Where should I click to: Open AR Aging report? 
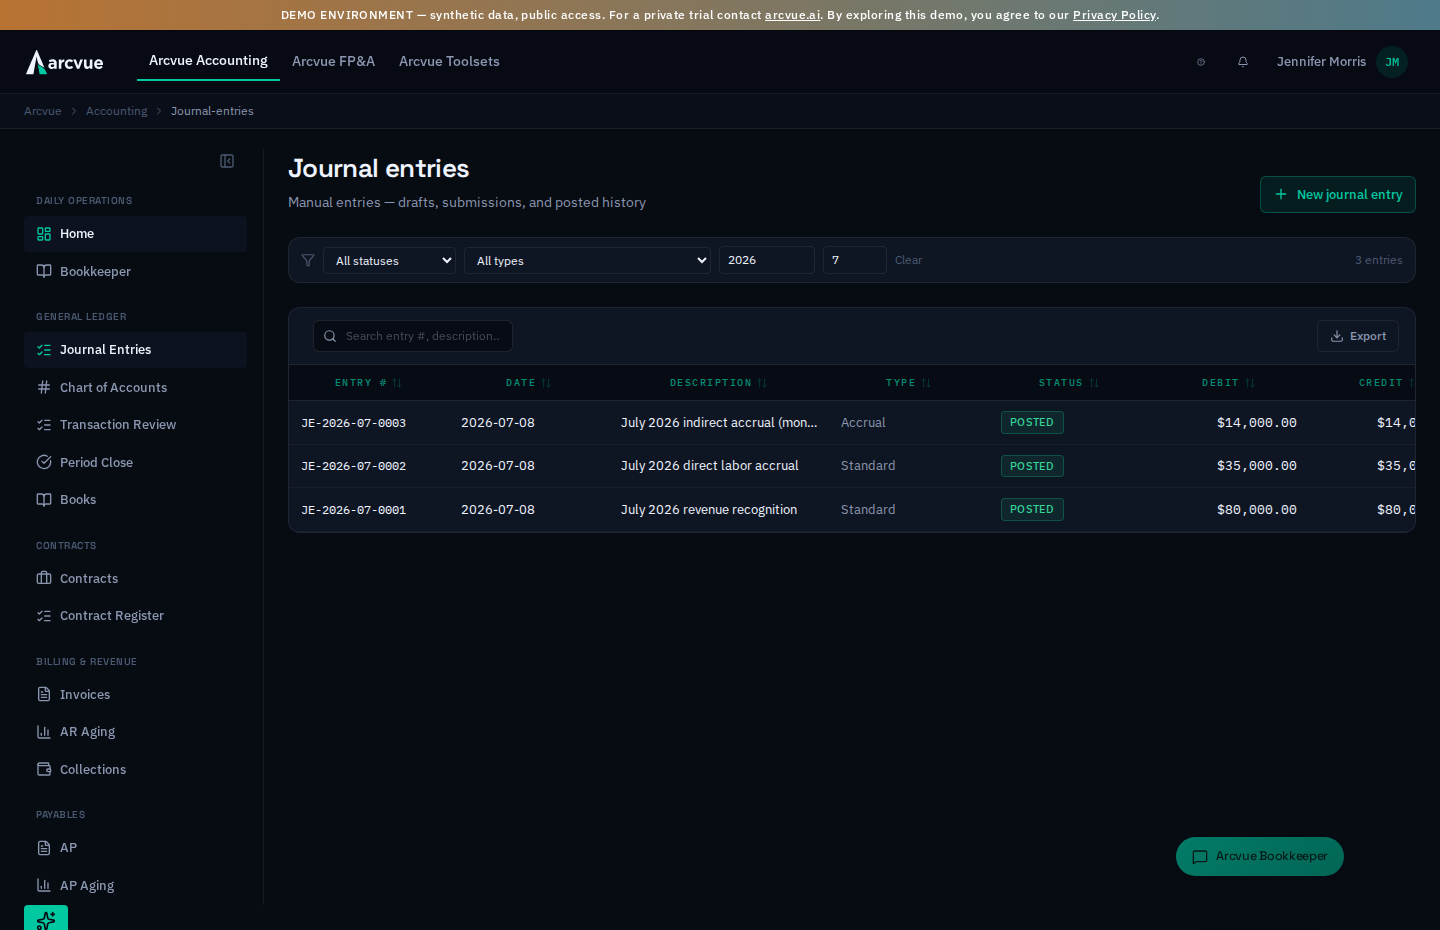pyautogui.click(x=135, y=732)
